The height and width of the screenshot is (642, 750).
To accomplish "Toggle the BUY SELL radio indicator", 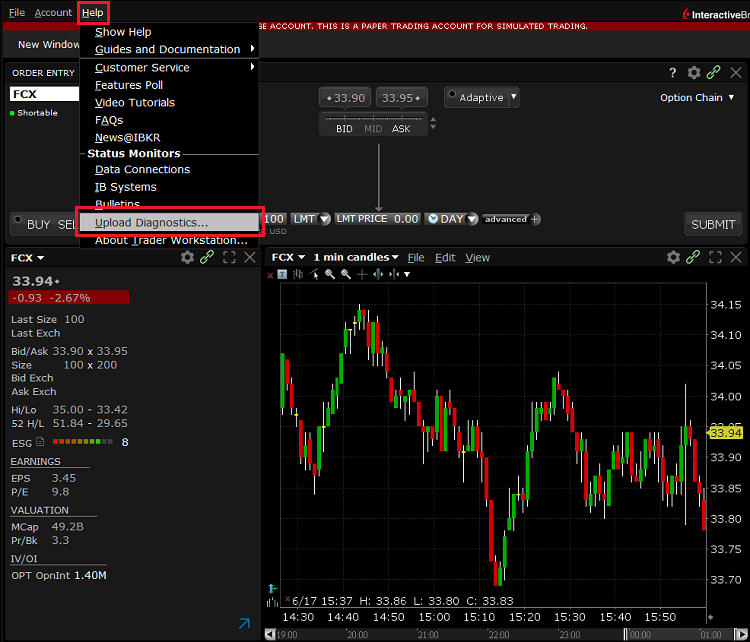I will tap(18, 220).
